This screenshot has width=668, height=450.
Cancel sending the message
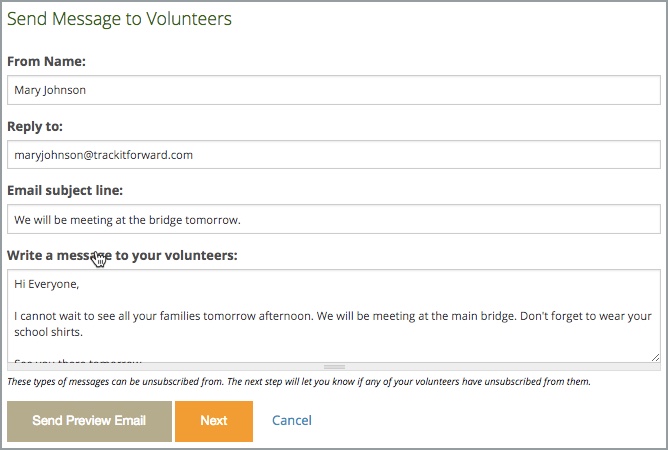[x=292, y=421]
